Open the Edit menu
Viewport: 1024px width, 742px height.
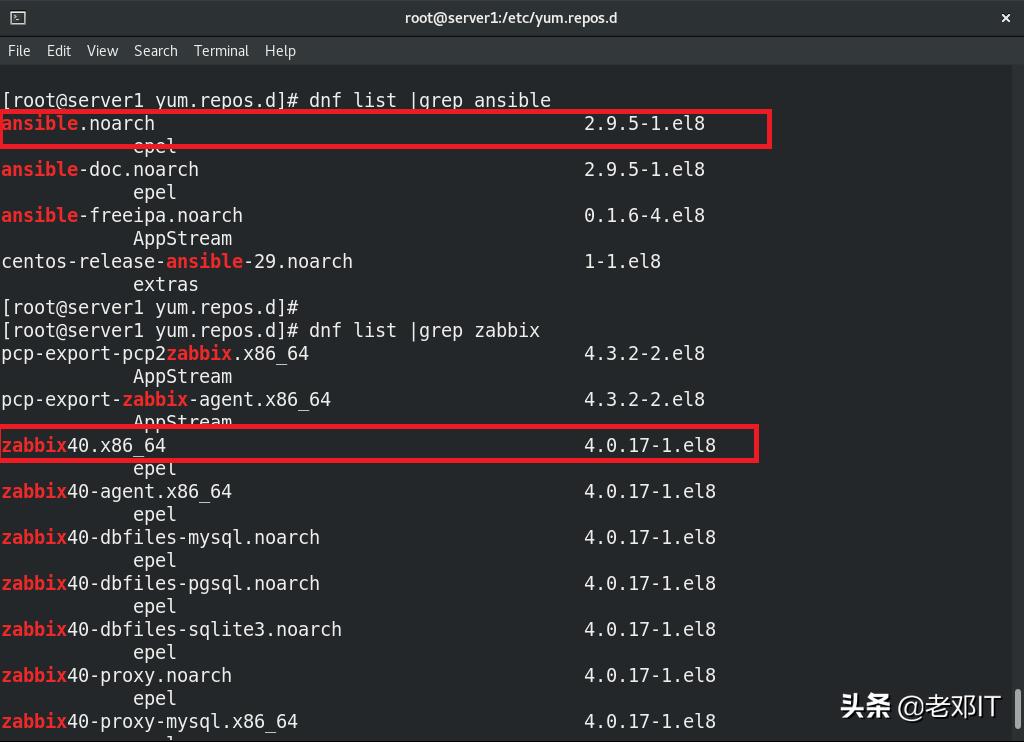click(x=58, y=50)
